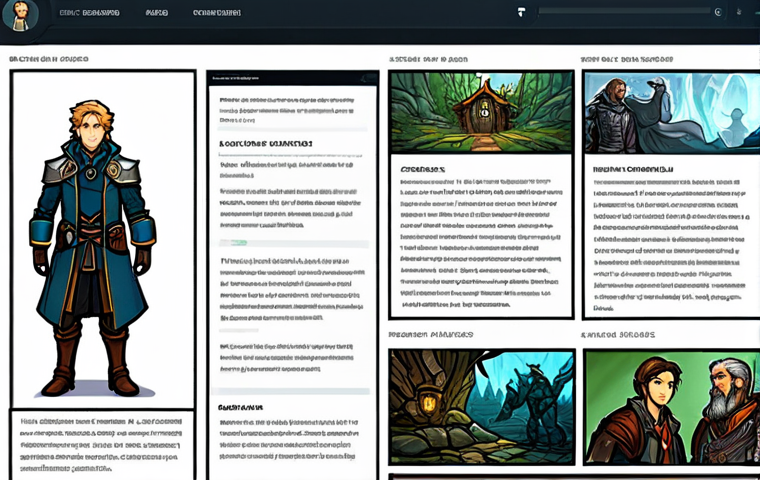760x480 pixels.
Task: Click the bold heading under the cloaked warrior image
Action: coord(633,170)
